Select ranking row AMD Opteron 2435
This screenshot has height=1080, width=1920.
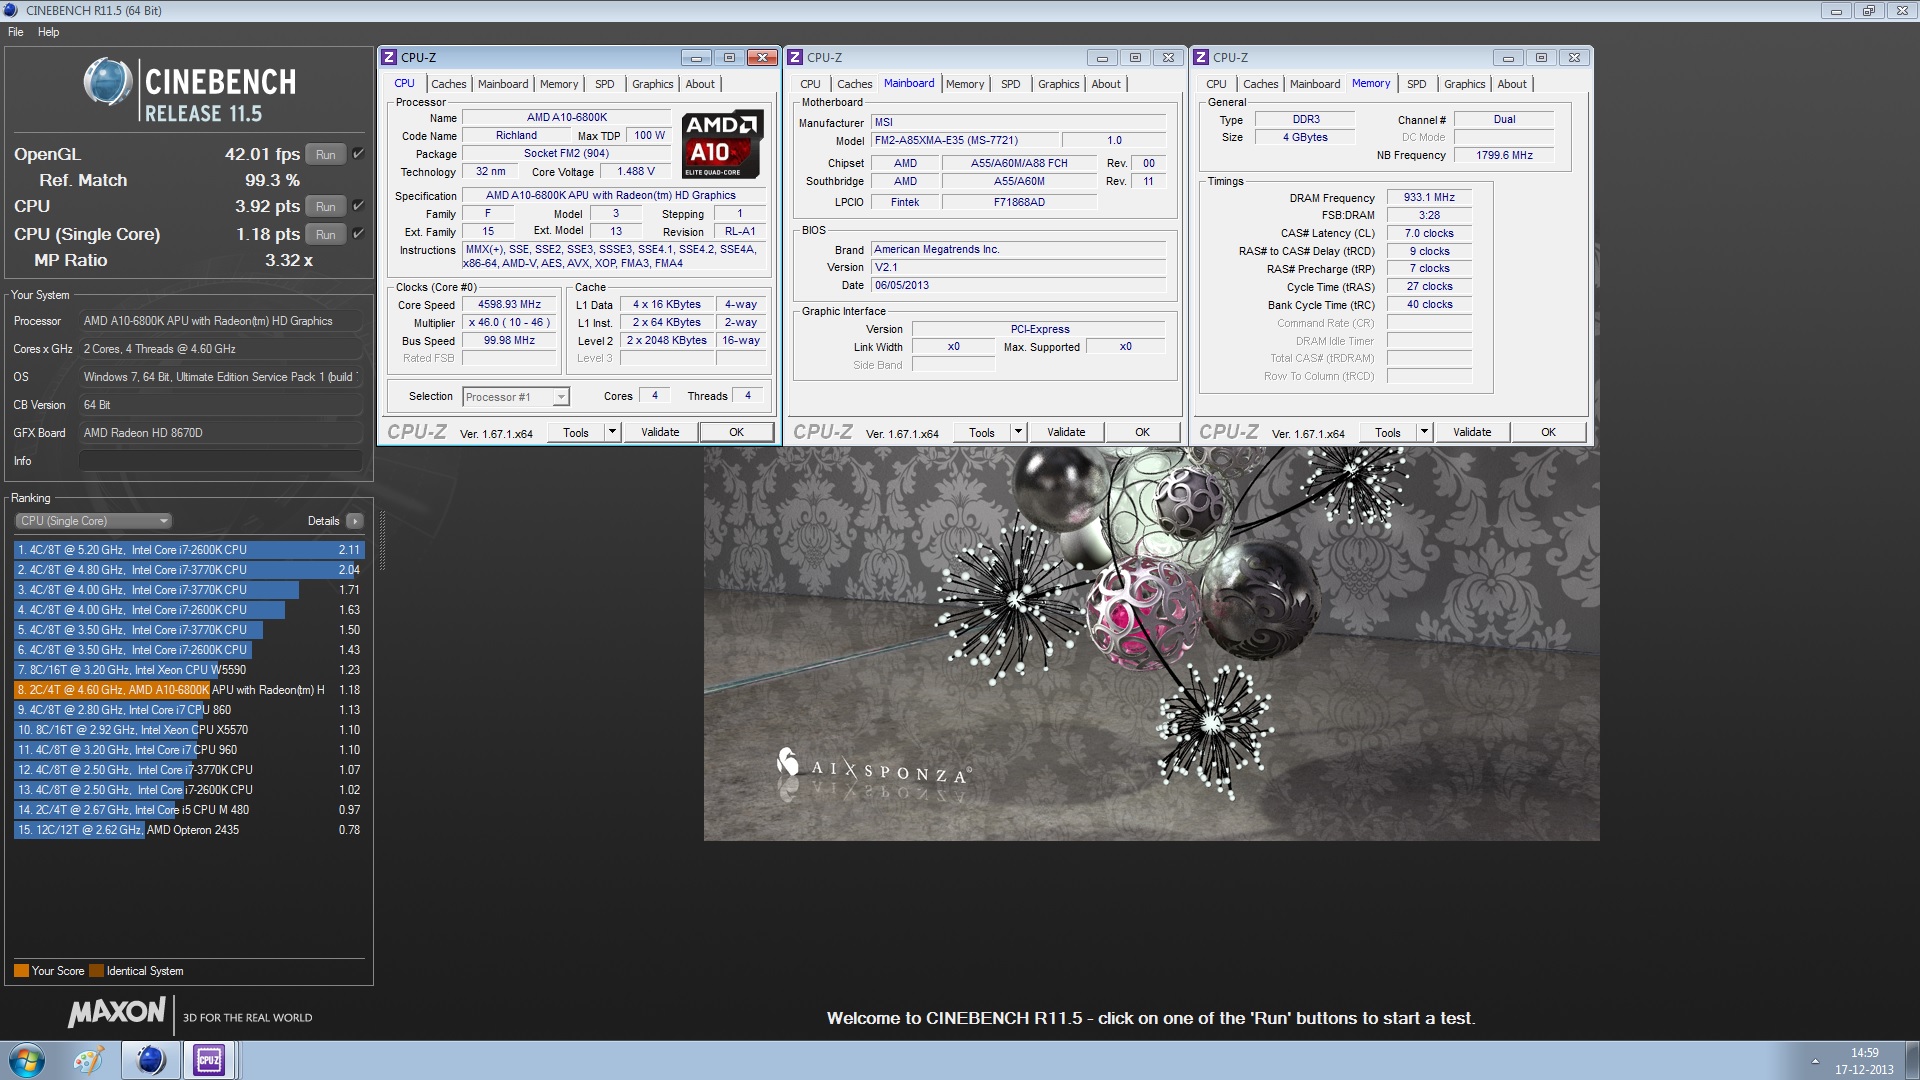tap(189, 830)
